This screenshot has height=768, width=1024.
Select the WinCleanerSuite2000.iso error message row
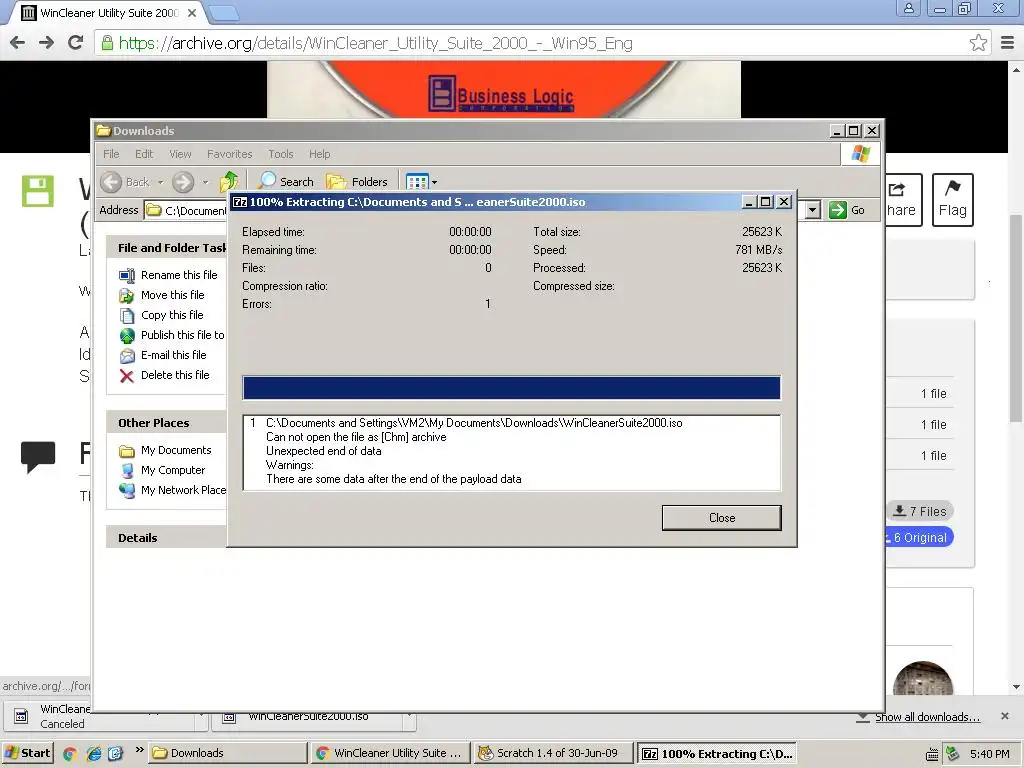point(474,423)
